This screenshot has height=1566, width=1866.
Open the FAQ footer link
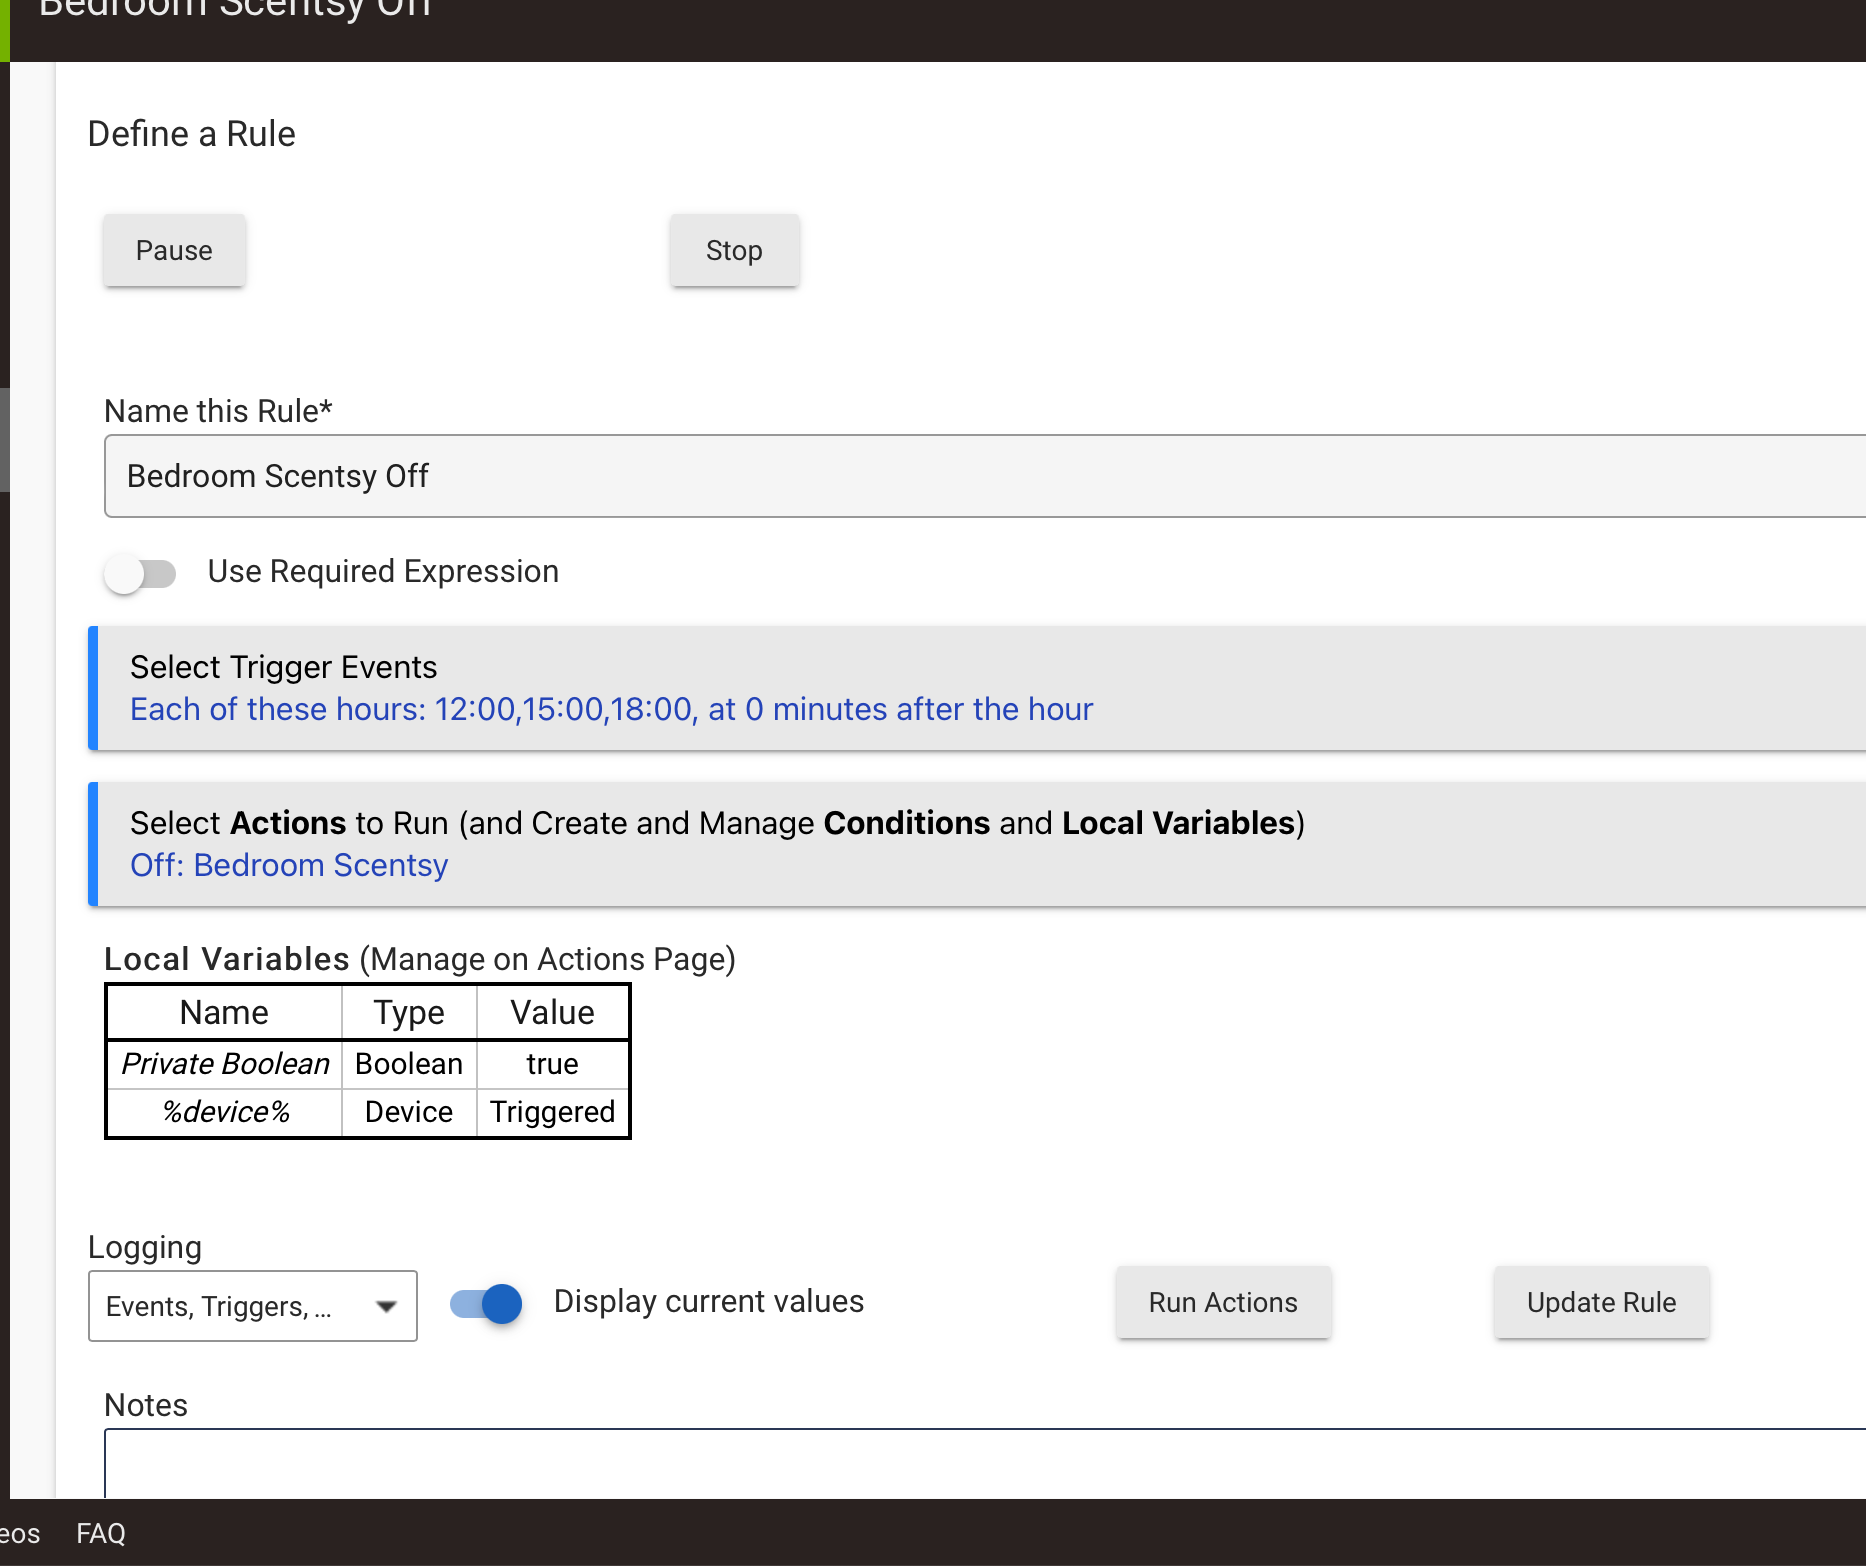click(101, 1533)
